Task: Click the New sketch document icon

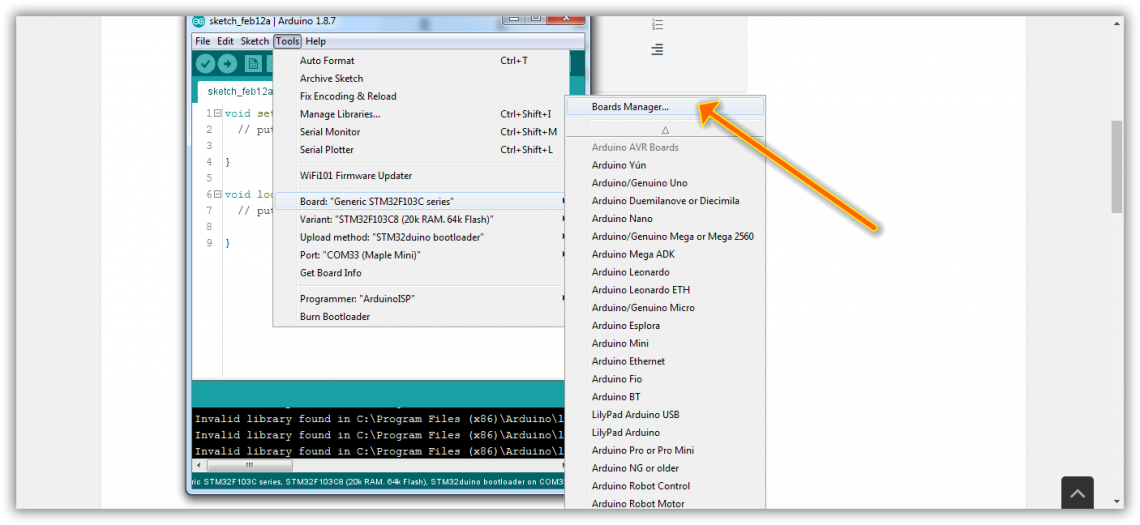Action: point(253,64)
